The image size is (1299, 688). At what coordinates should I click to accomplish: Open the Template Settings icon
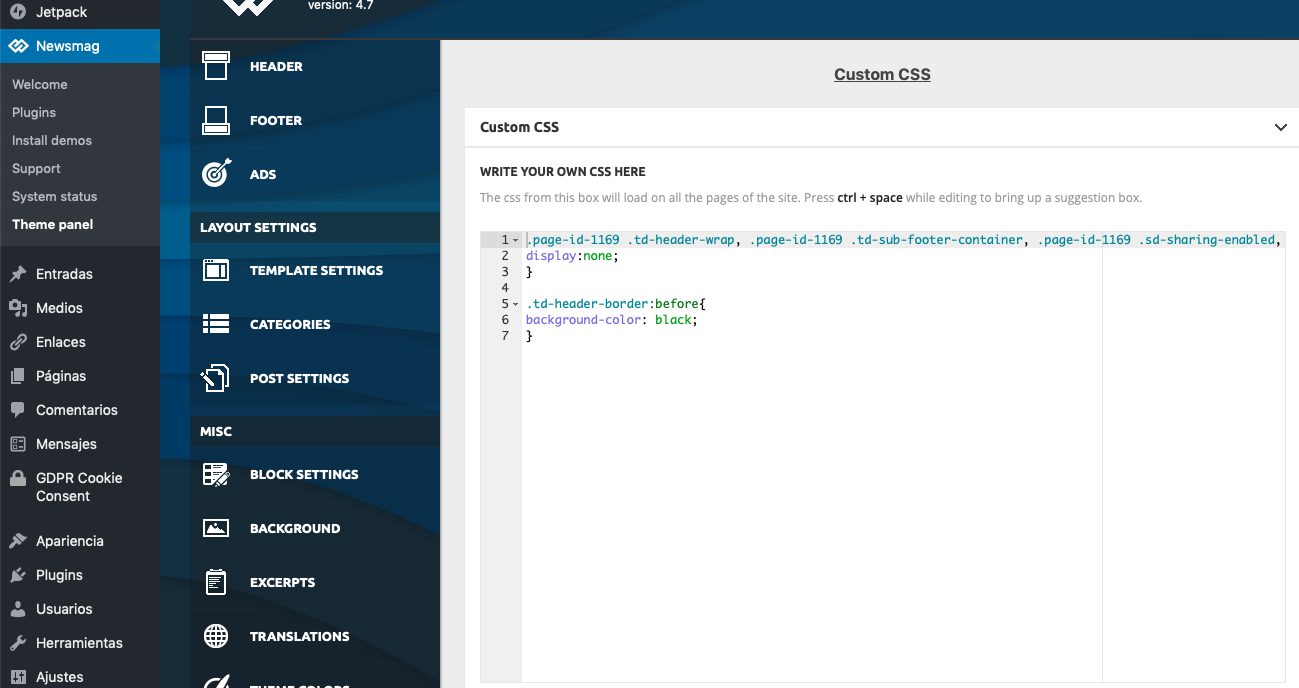coord(216,270)
